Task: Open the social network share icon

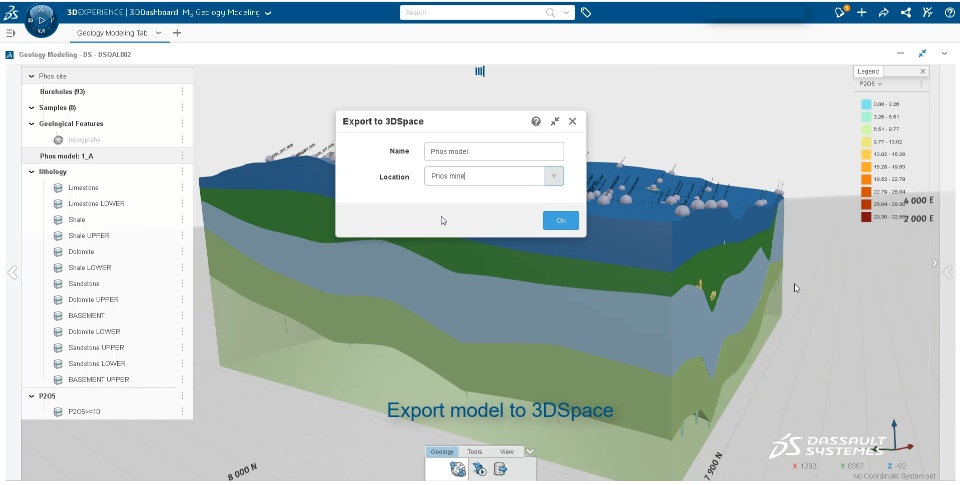Action: [x=906, y=12]
